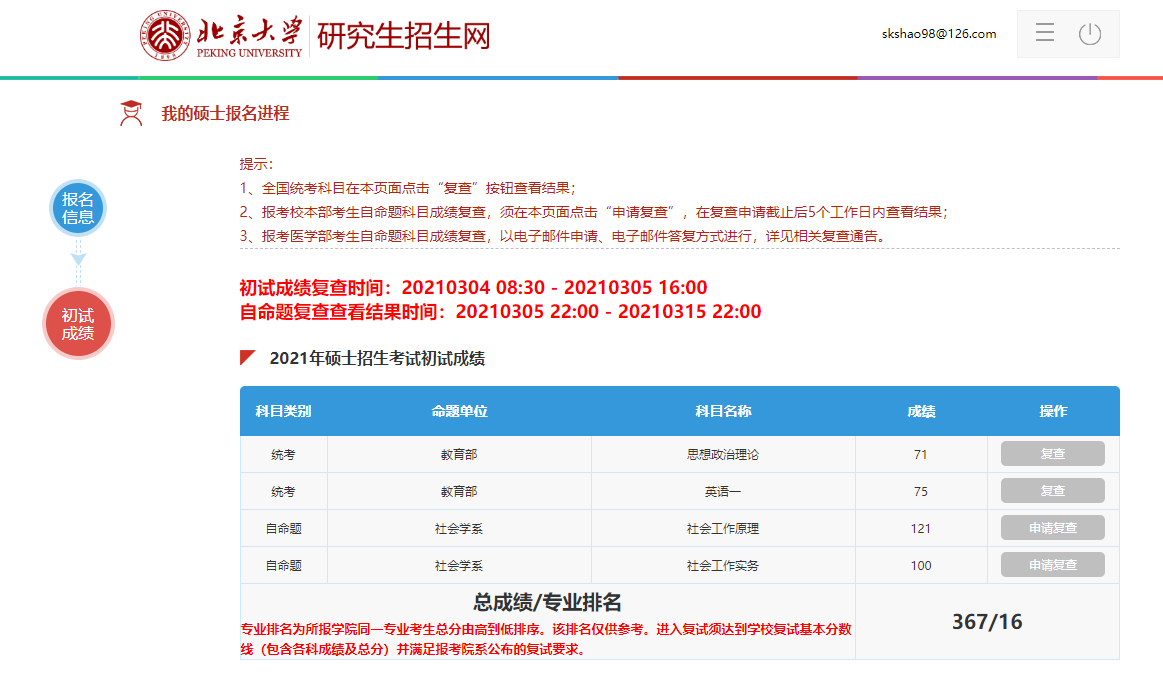Click the 科目名称 column header

pos(723,411)
